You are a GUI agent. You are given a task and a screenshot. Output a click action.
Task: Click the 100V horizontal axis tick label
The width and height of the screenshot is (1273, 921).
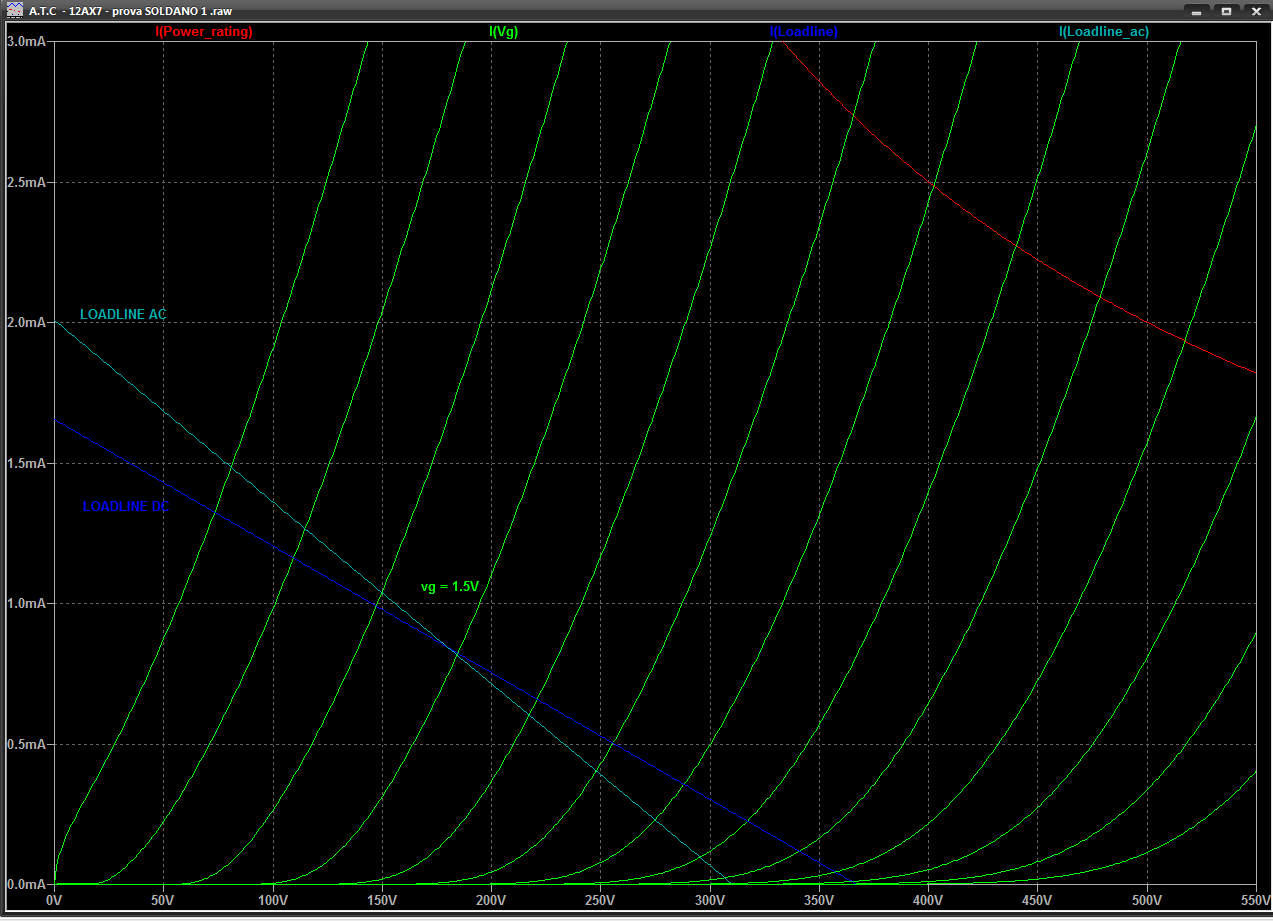(273, 900)
